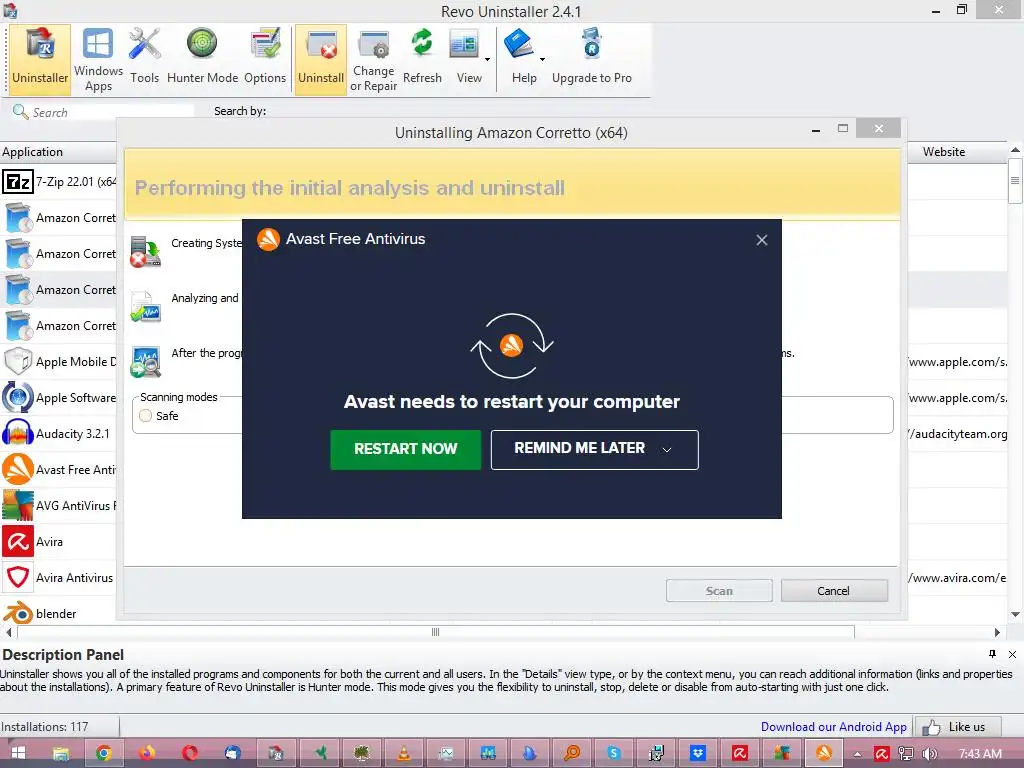Click the Like us button

coord(957,727)
